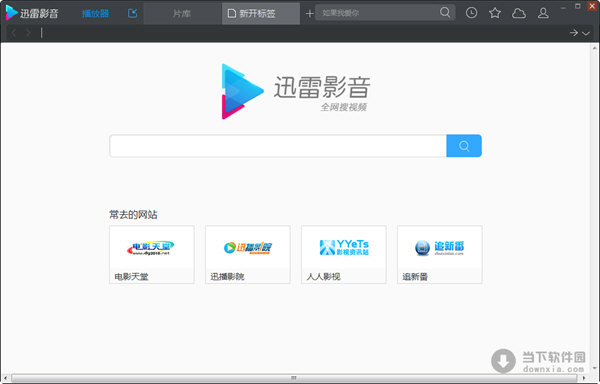Open playback history clock icon
Screen dimensions: 600x384
(471, 13)
